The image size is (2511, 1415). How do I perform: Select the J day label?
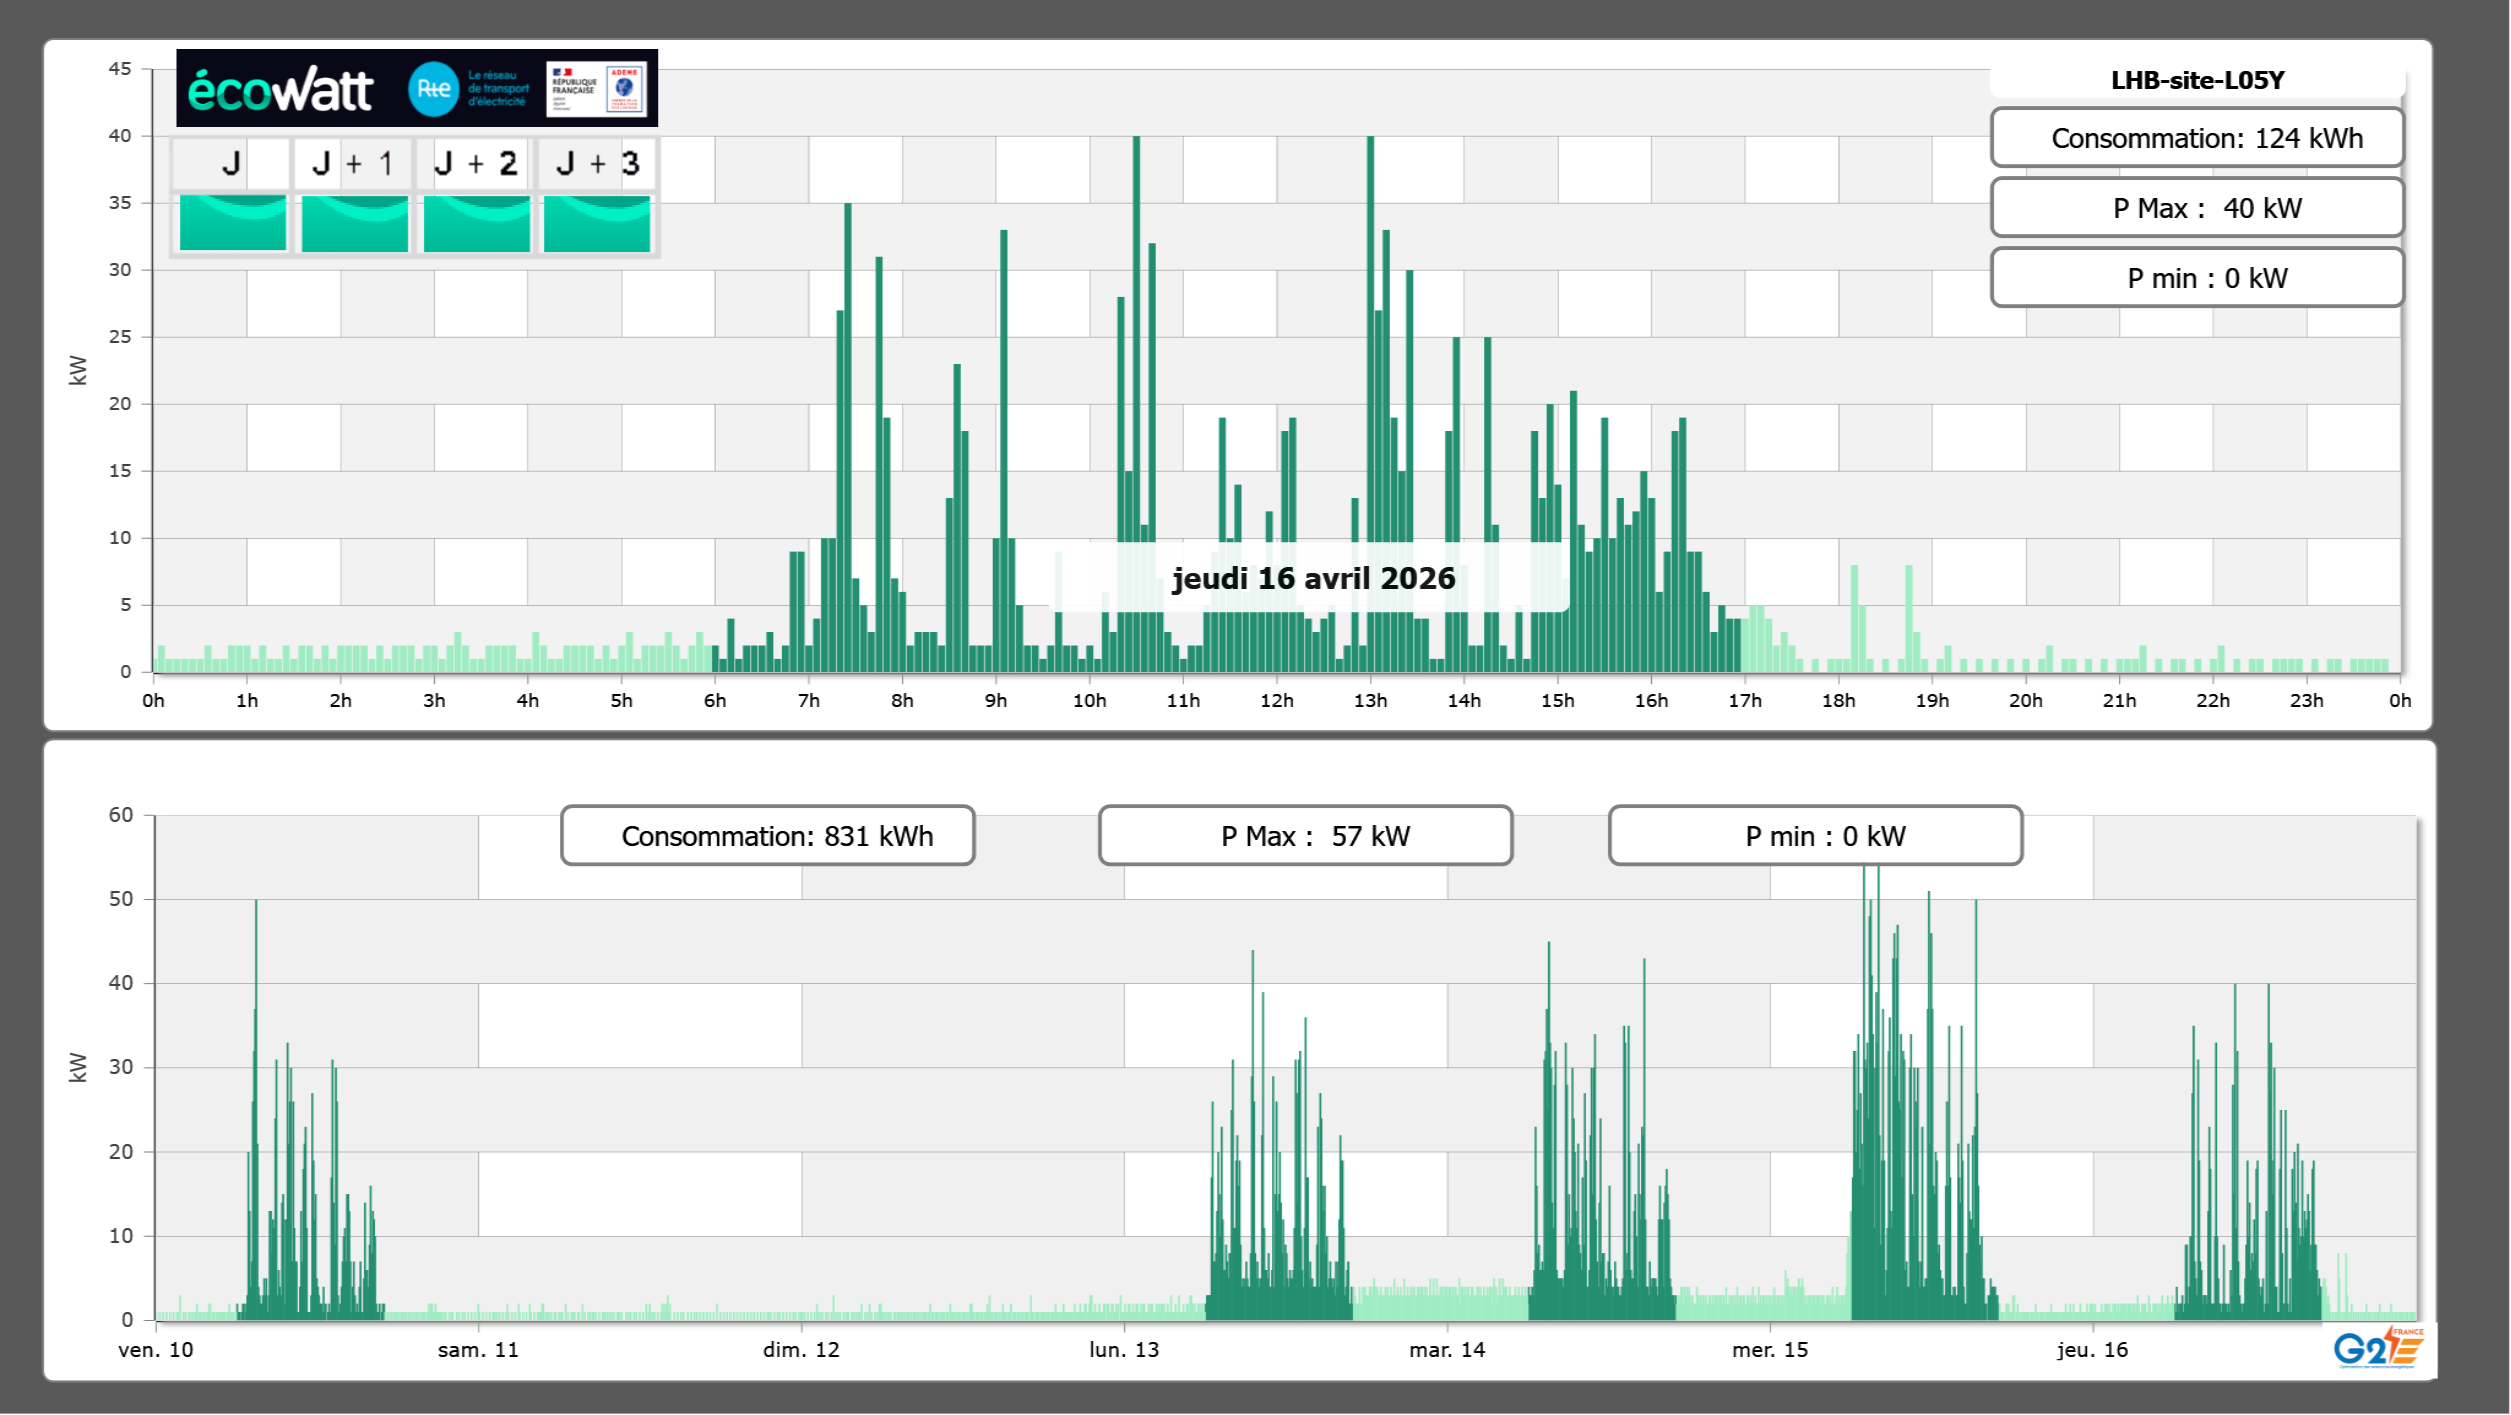pos(231,163)
